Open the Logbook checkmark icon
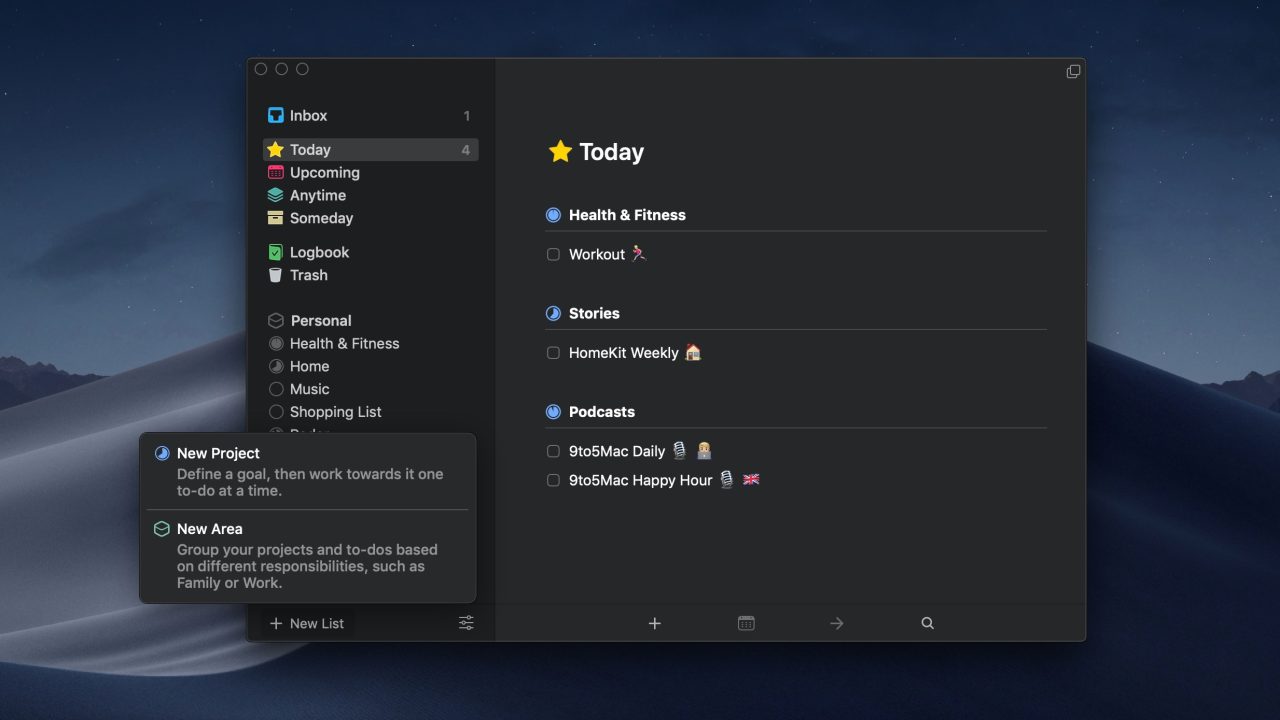The image size is (1280, 720). coord(276,253)
